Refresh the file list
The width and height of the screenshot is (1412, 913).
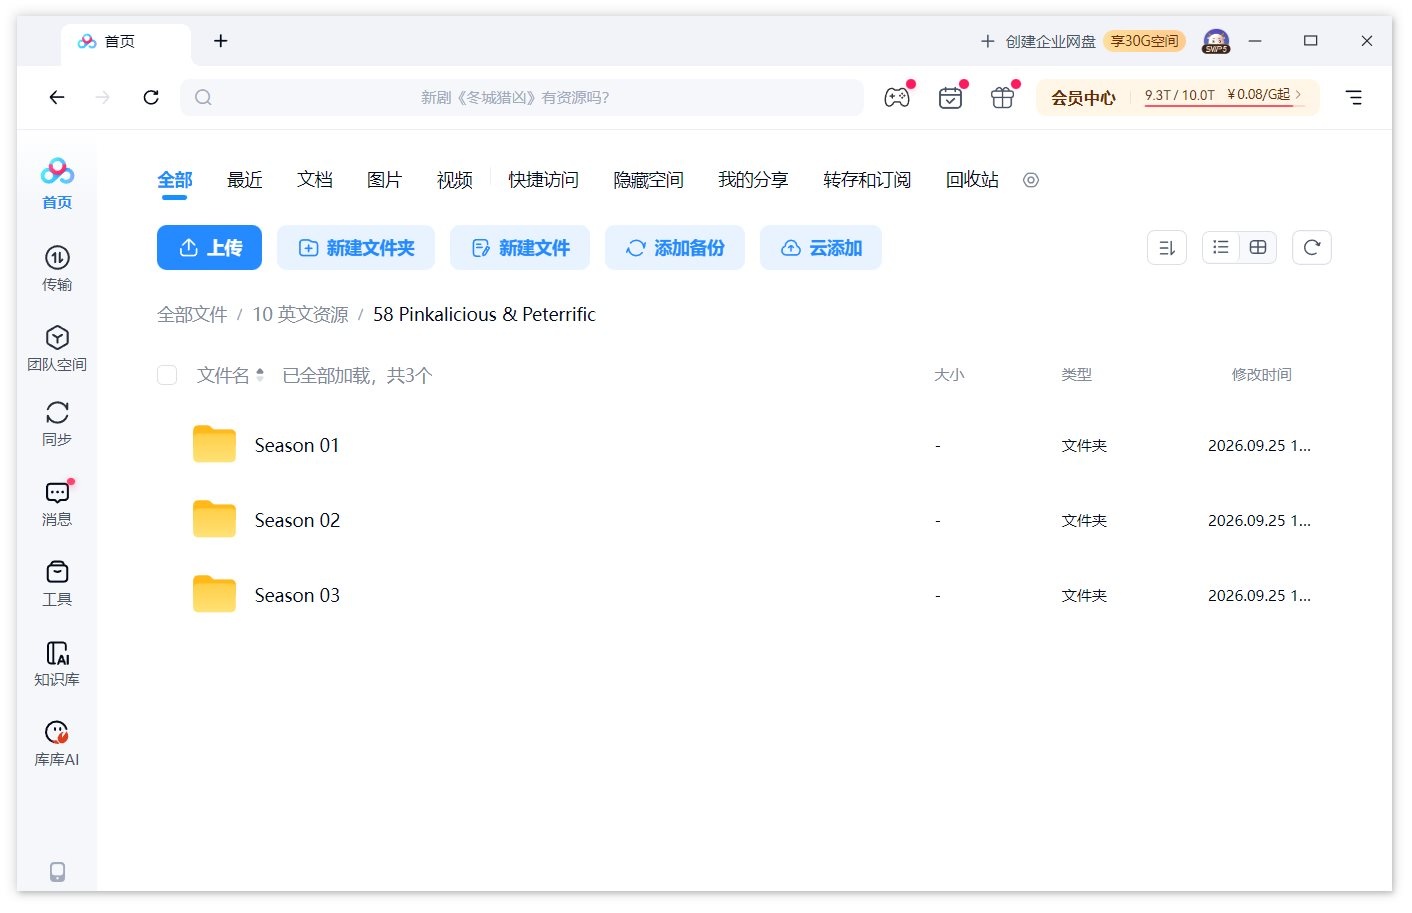click(1312, 247)
